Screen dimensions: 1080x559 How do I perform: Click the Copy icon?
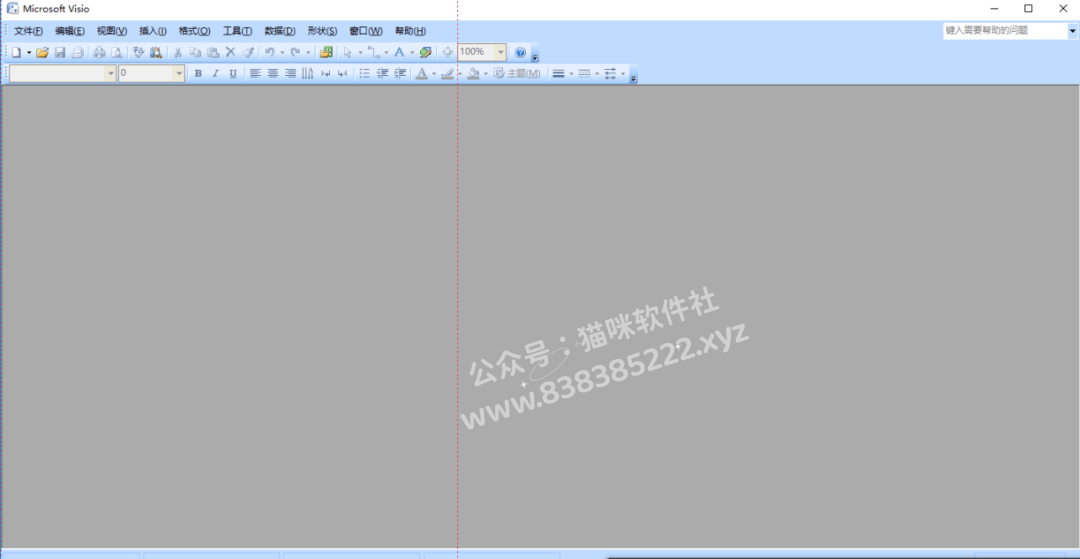(x=195, y=52)
